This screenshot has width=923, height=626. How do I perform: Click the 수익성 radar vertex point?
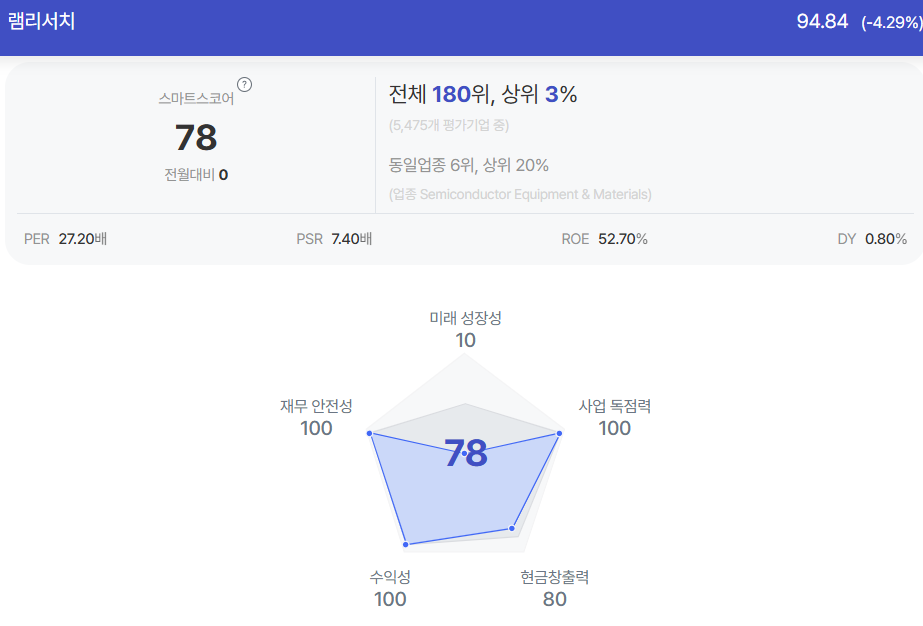coord(406,545)
